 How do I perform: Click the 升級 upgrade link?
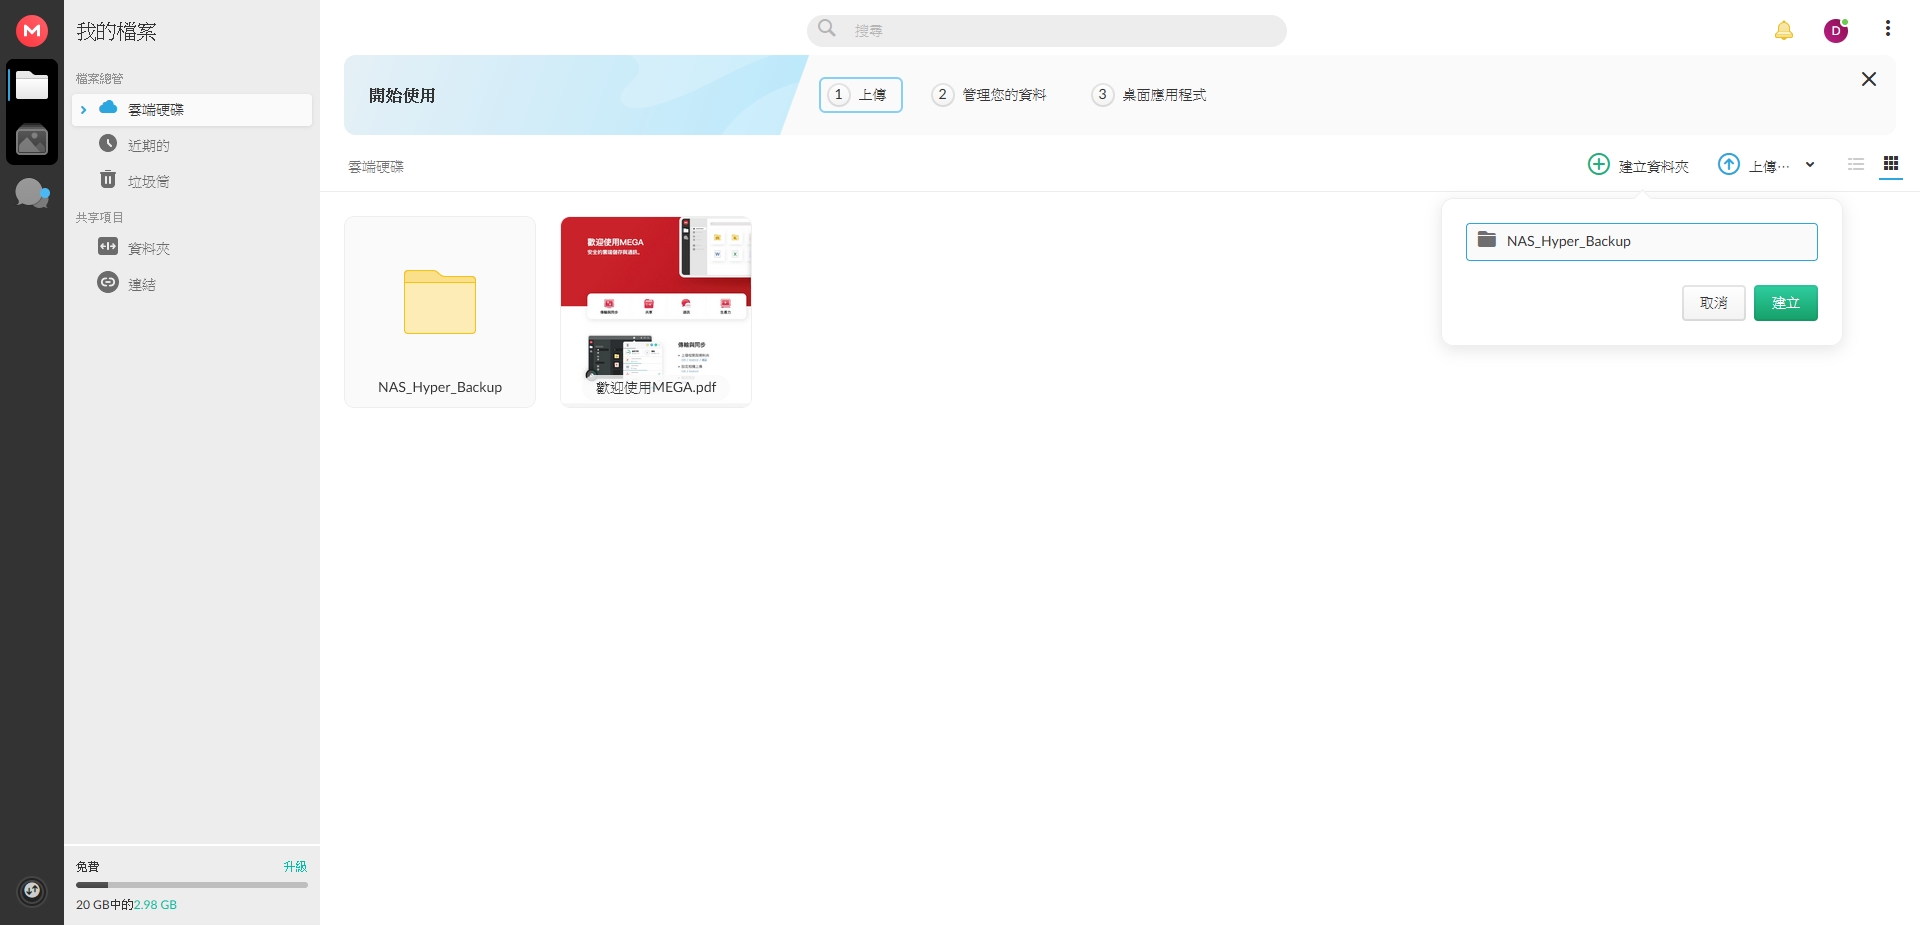click(295, 867)
